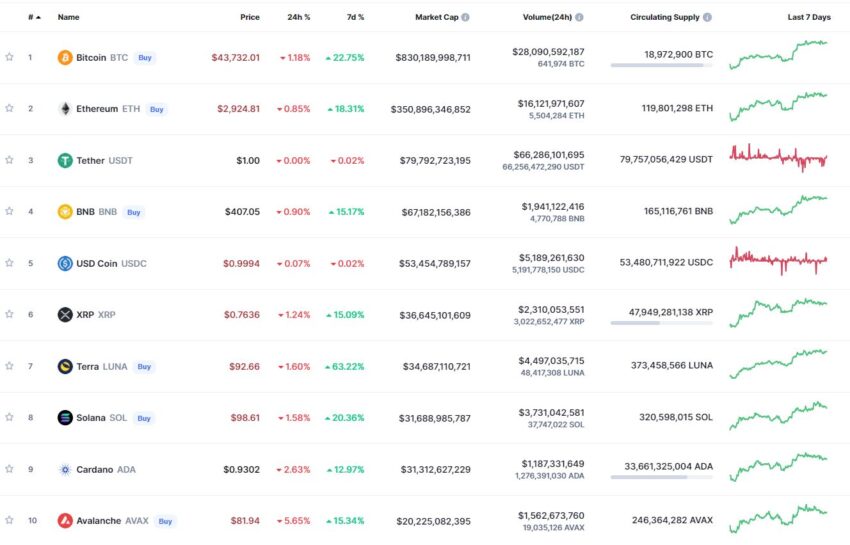Click the USD Coin logo icon
Screen dimensions: 850x545
(x=65, y=264)
